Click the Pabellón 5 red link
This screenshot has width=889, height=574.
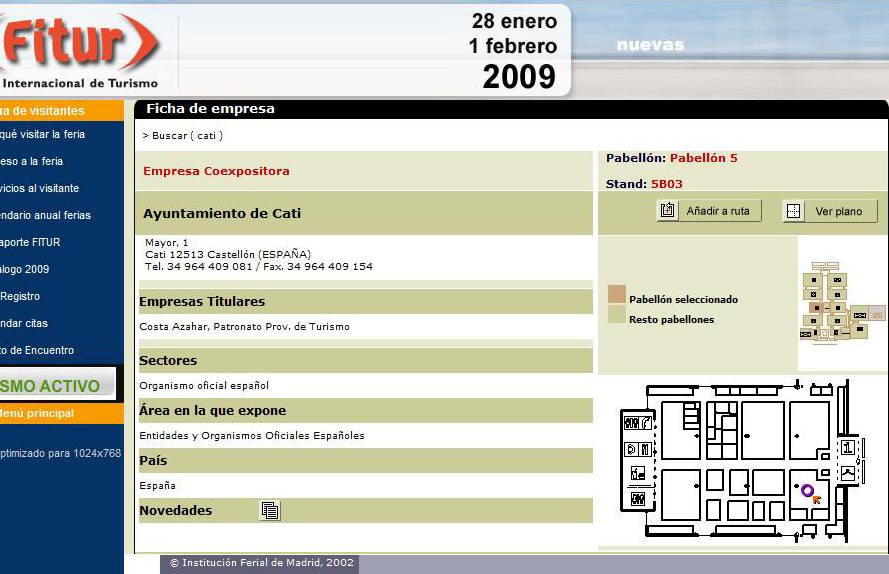tap(704, 158)
